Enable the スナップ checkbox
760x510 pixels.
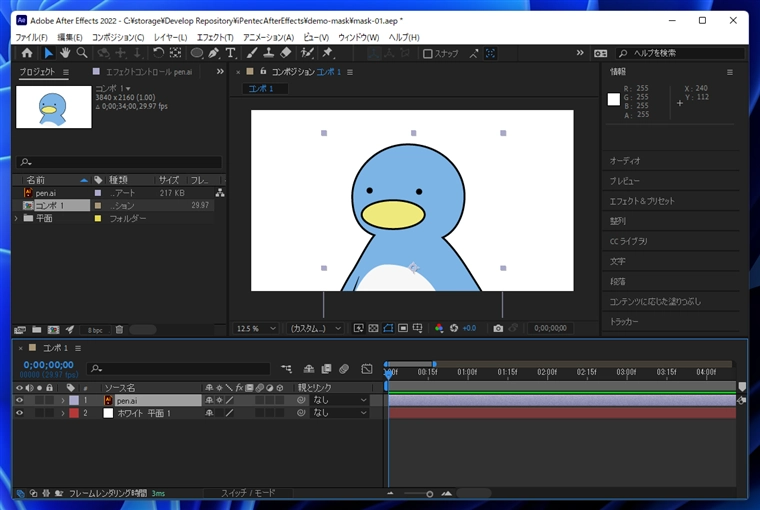pyautogui.click(x=428, y=54)
